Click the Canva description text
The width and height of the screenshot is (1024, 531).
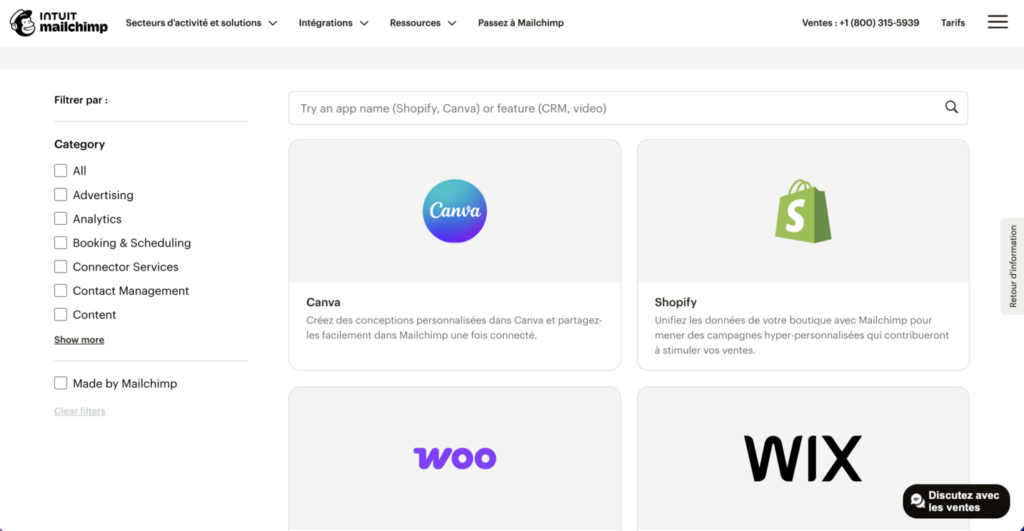[x=454, y=328]
